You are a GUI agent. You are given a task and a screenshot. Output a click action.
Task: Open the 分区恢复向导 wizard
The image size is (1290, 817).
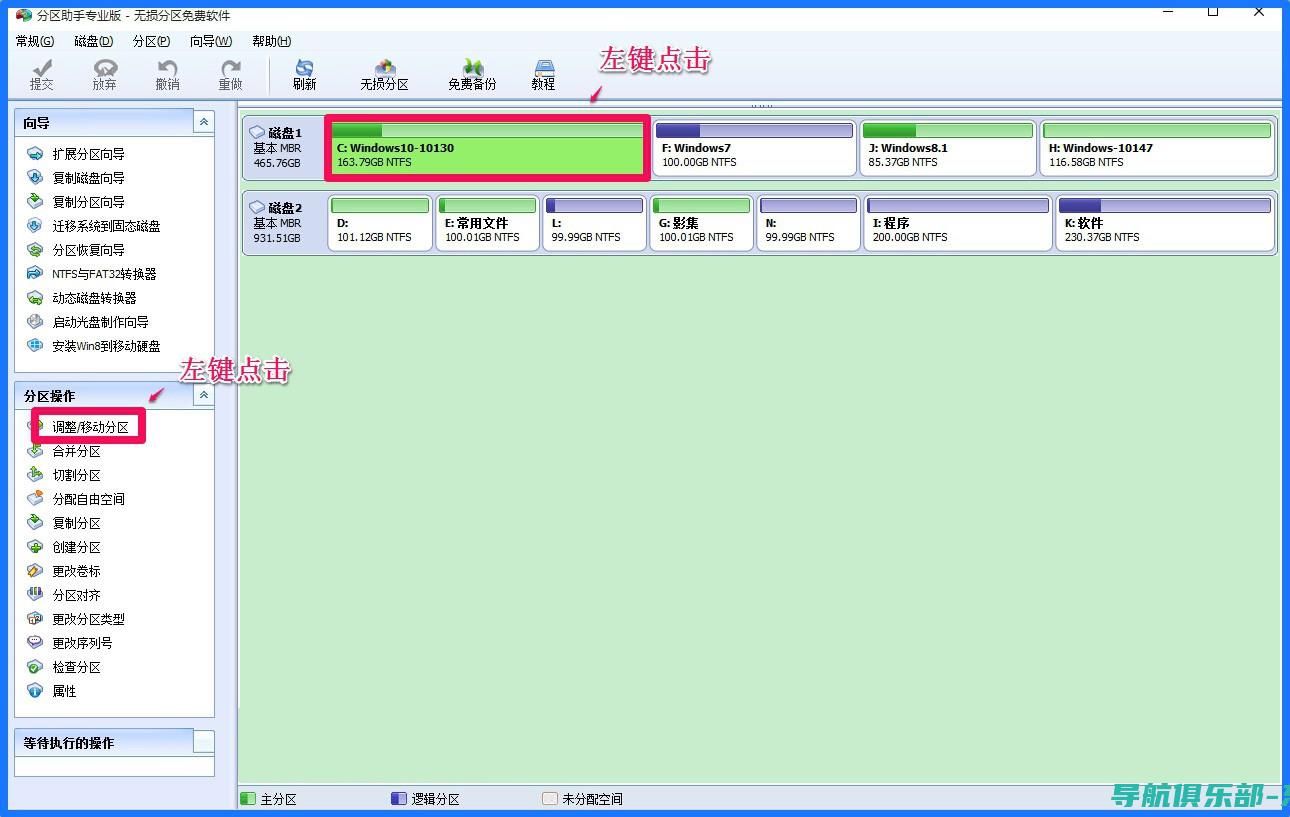pyautogui.click(x=76, y=250)
